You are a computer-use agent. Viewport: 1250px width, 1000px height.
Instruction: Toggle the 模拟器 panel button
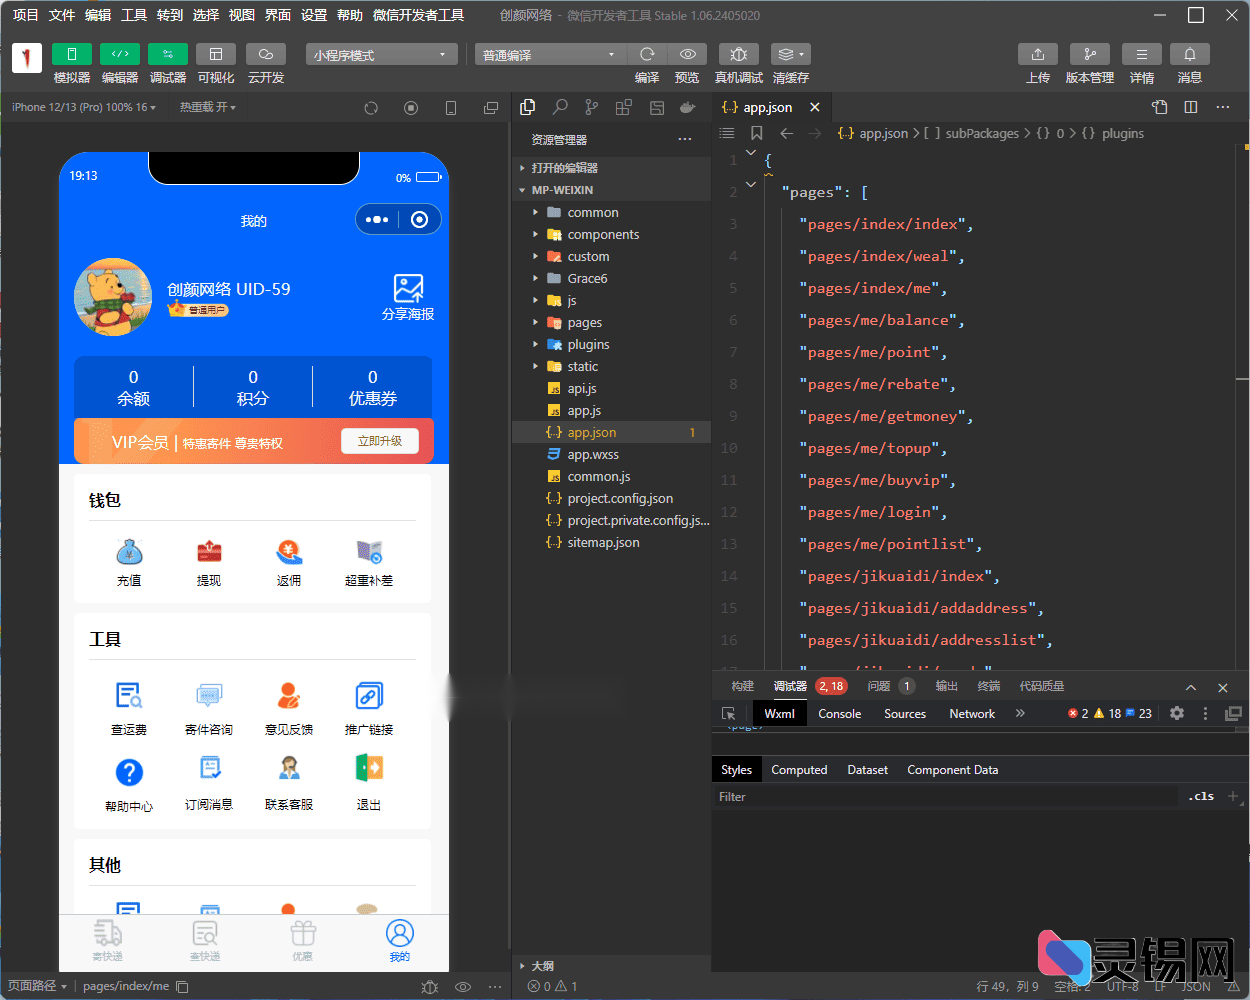[71, 54]
